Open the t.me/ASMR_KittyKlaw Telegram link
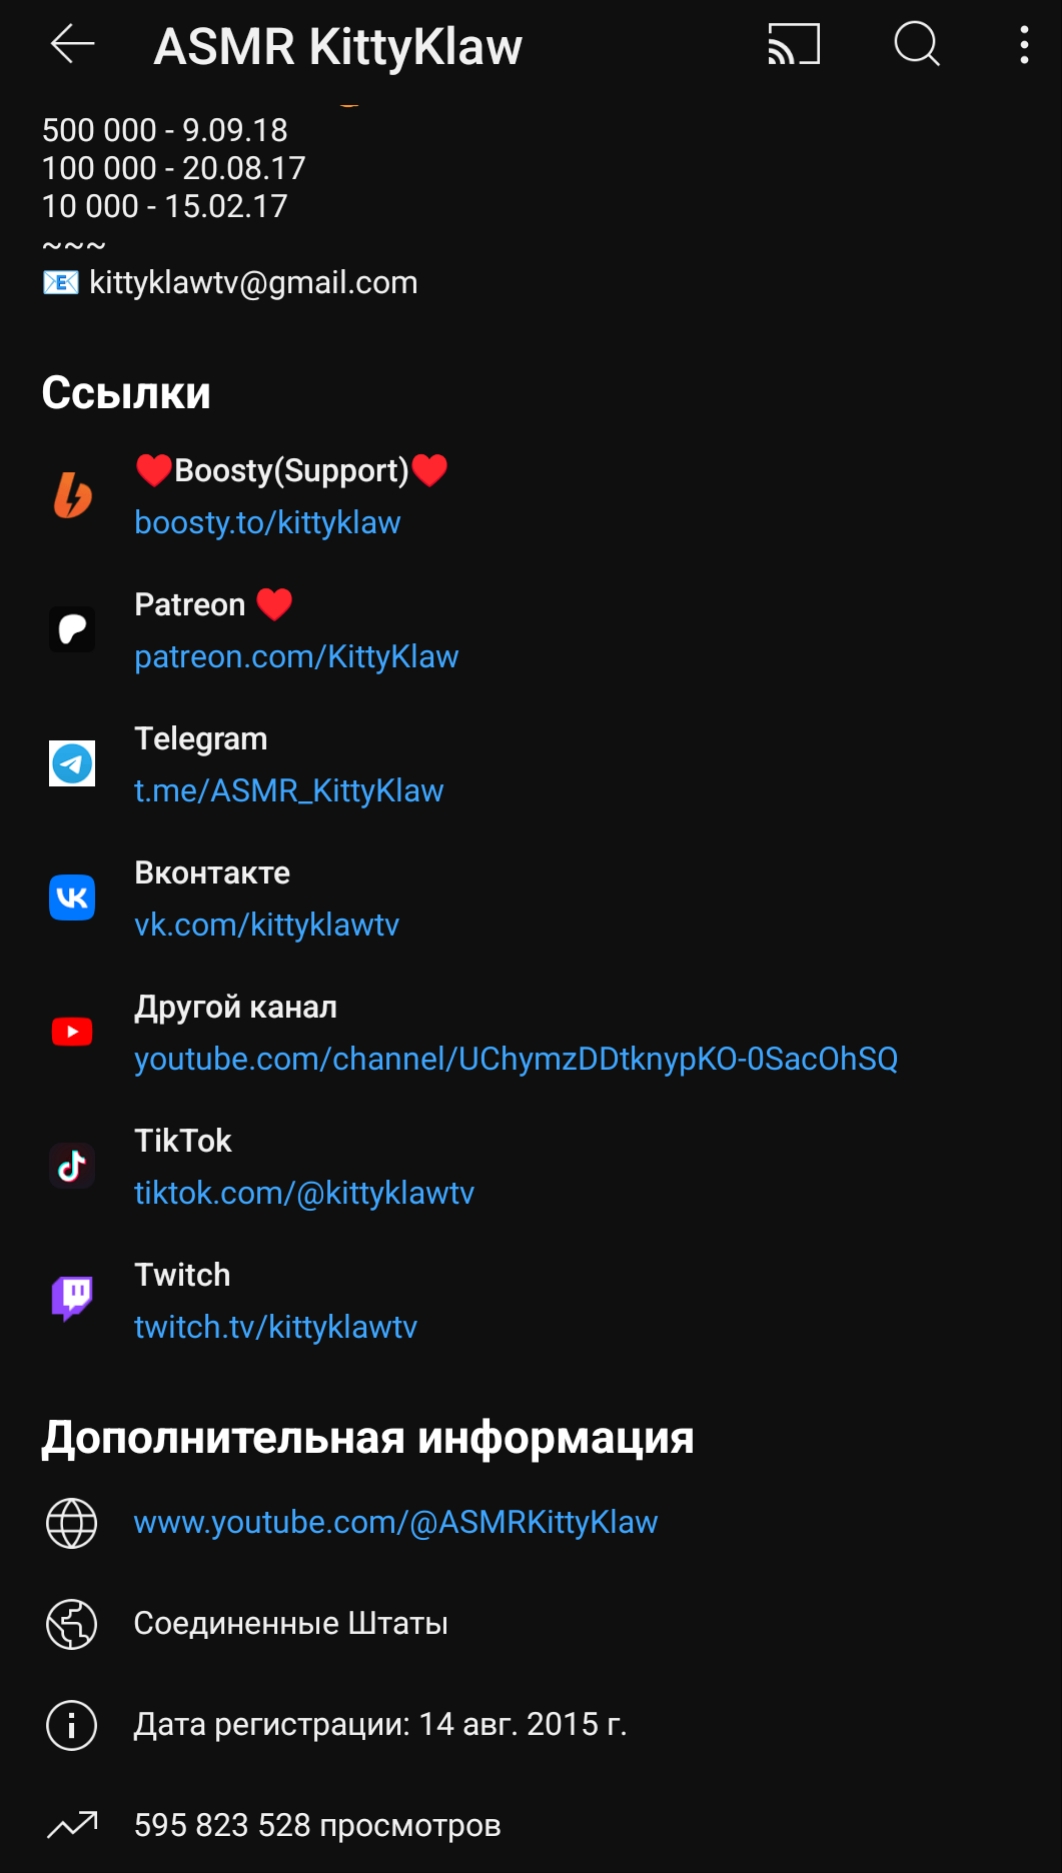This screenshot has width=1062, height=1873. coord(289,791)
